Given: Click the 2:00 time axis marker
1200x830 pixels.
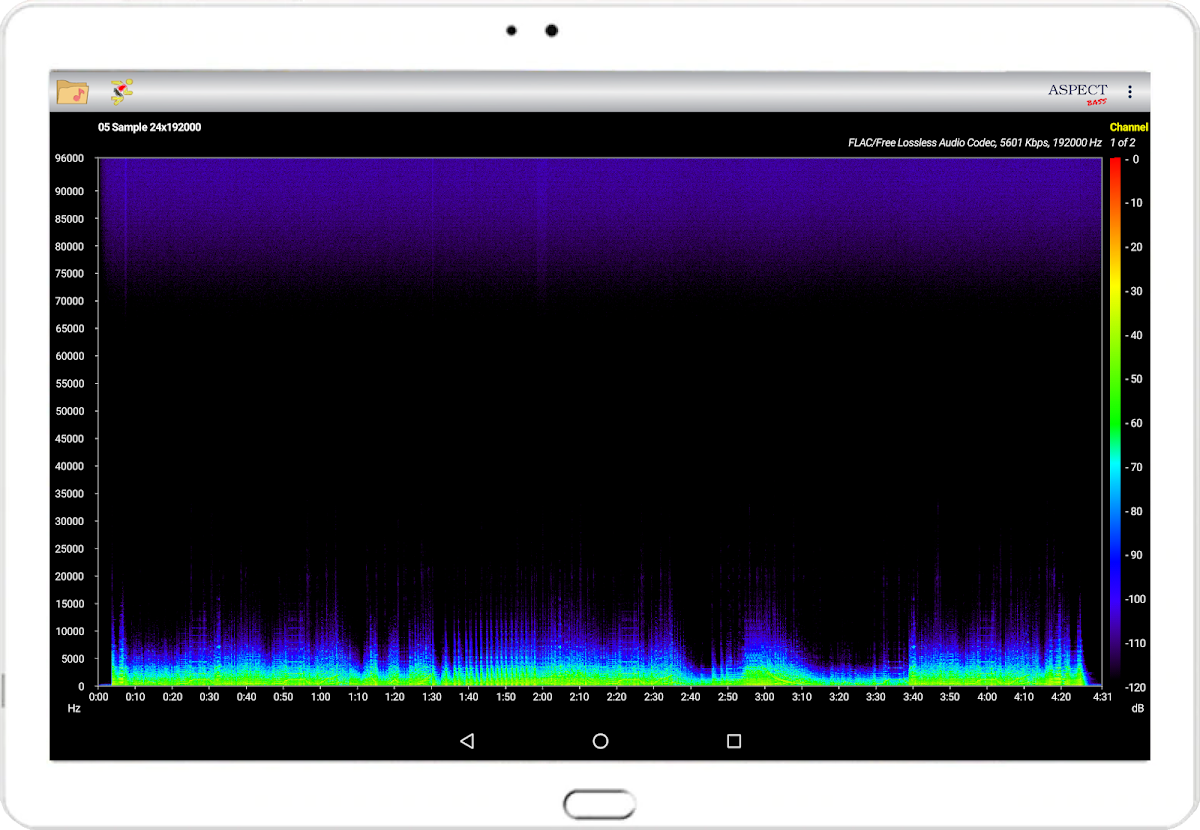Looking at the screenshot, I should pyautogui.click(x=542, y=697).
